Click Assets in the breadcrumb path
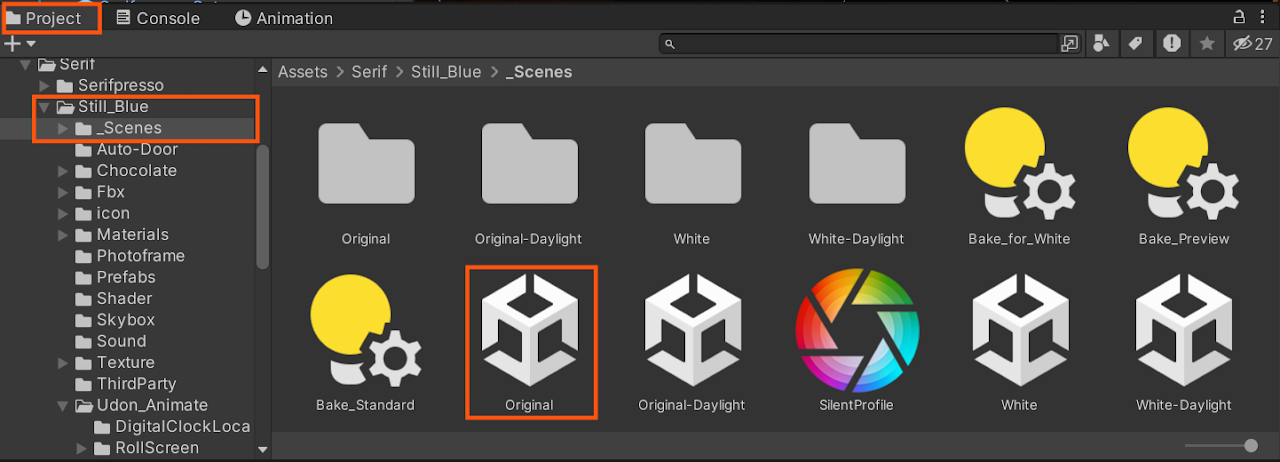The height and width of the screenshot is (462, 1280). click(x=302, y=72)
